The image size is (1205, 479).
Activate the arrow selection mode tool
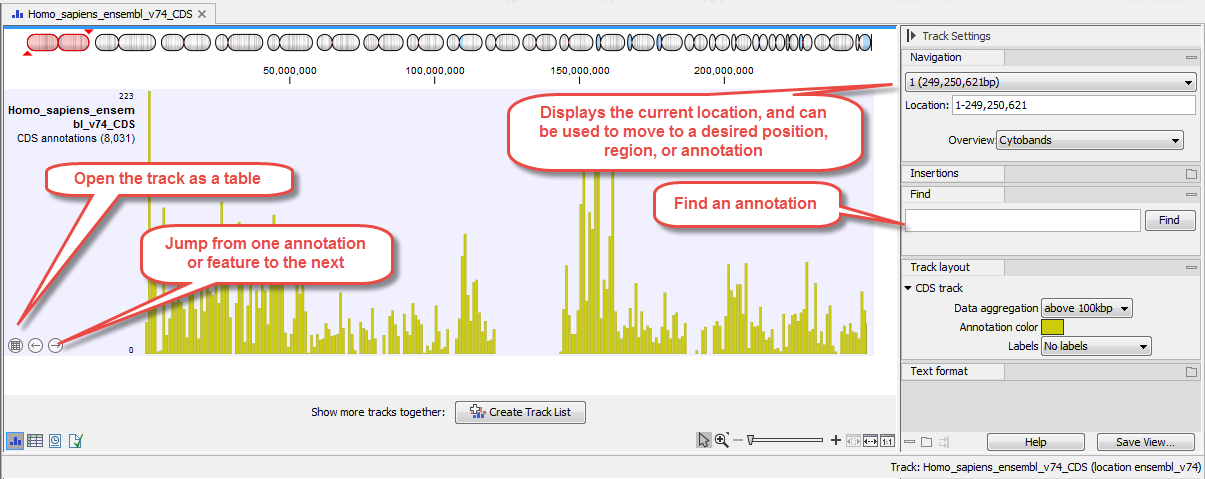pos(703,440)
